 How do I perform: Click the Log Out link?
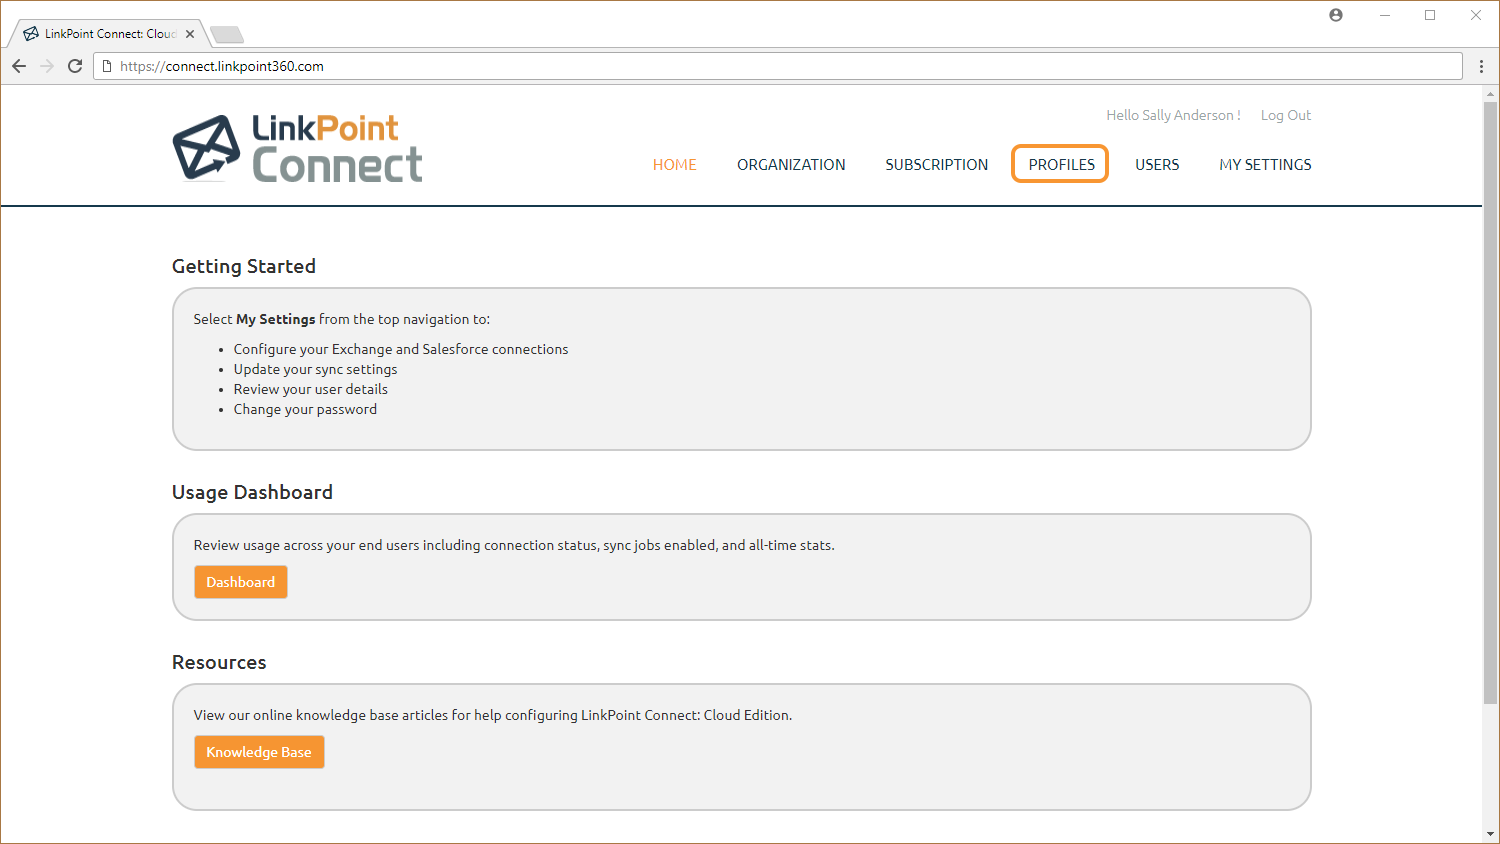(x=1286, y=115)
